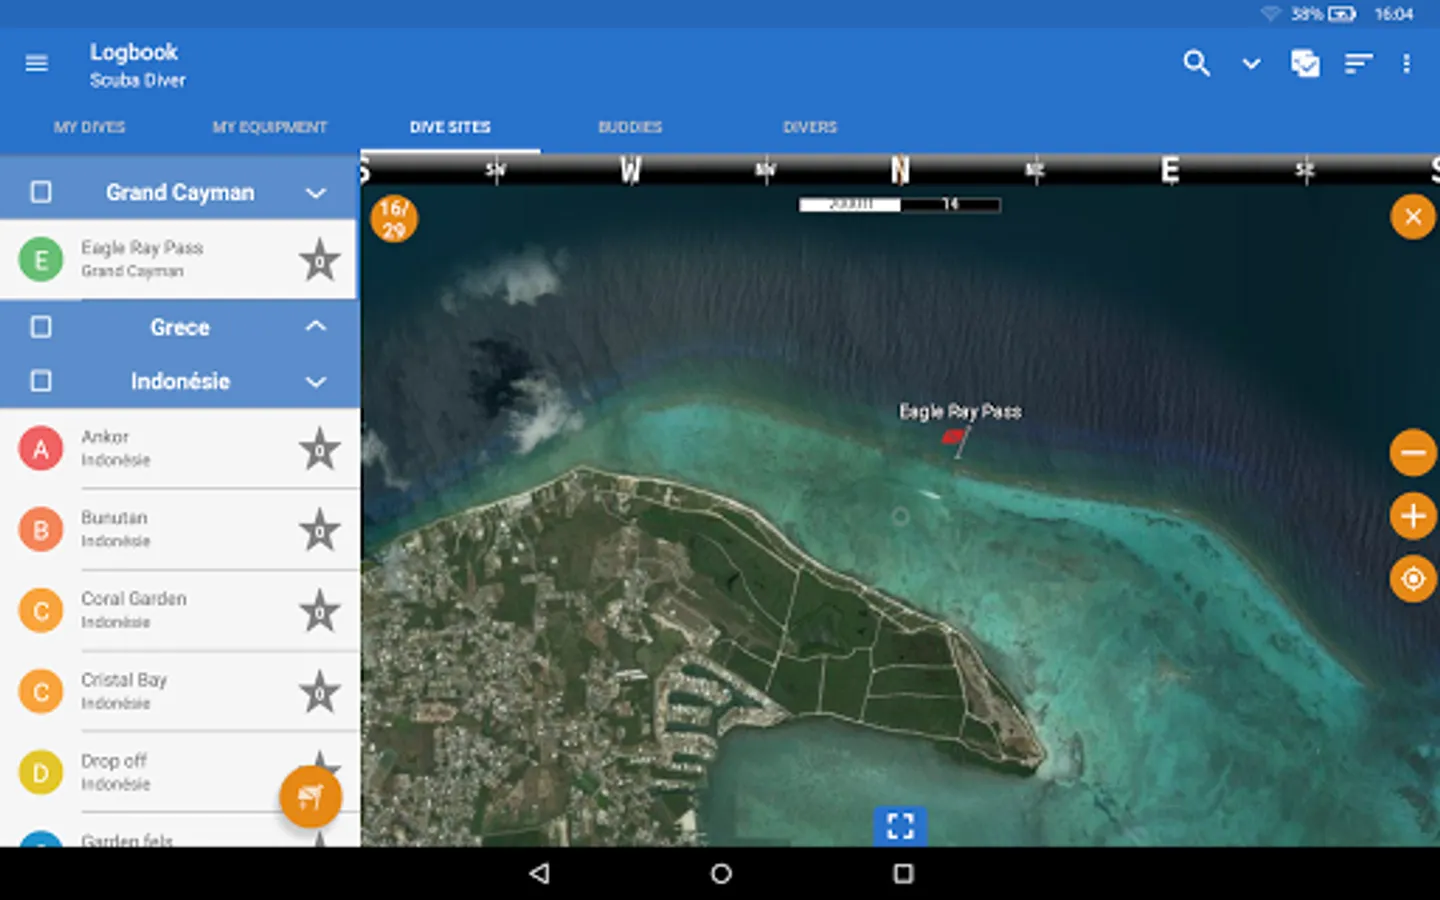1440x900 pixels.
Task: Select the C avatar for Cristal Bay
Action: click(41, 692)
